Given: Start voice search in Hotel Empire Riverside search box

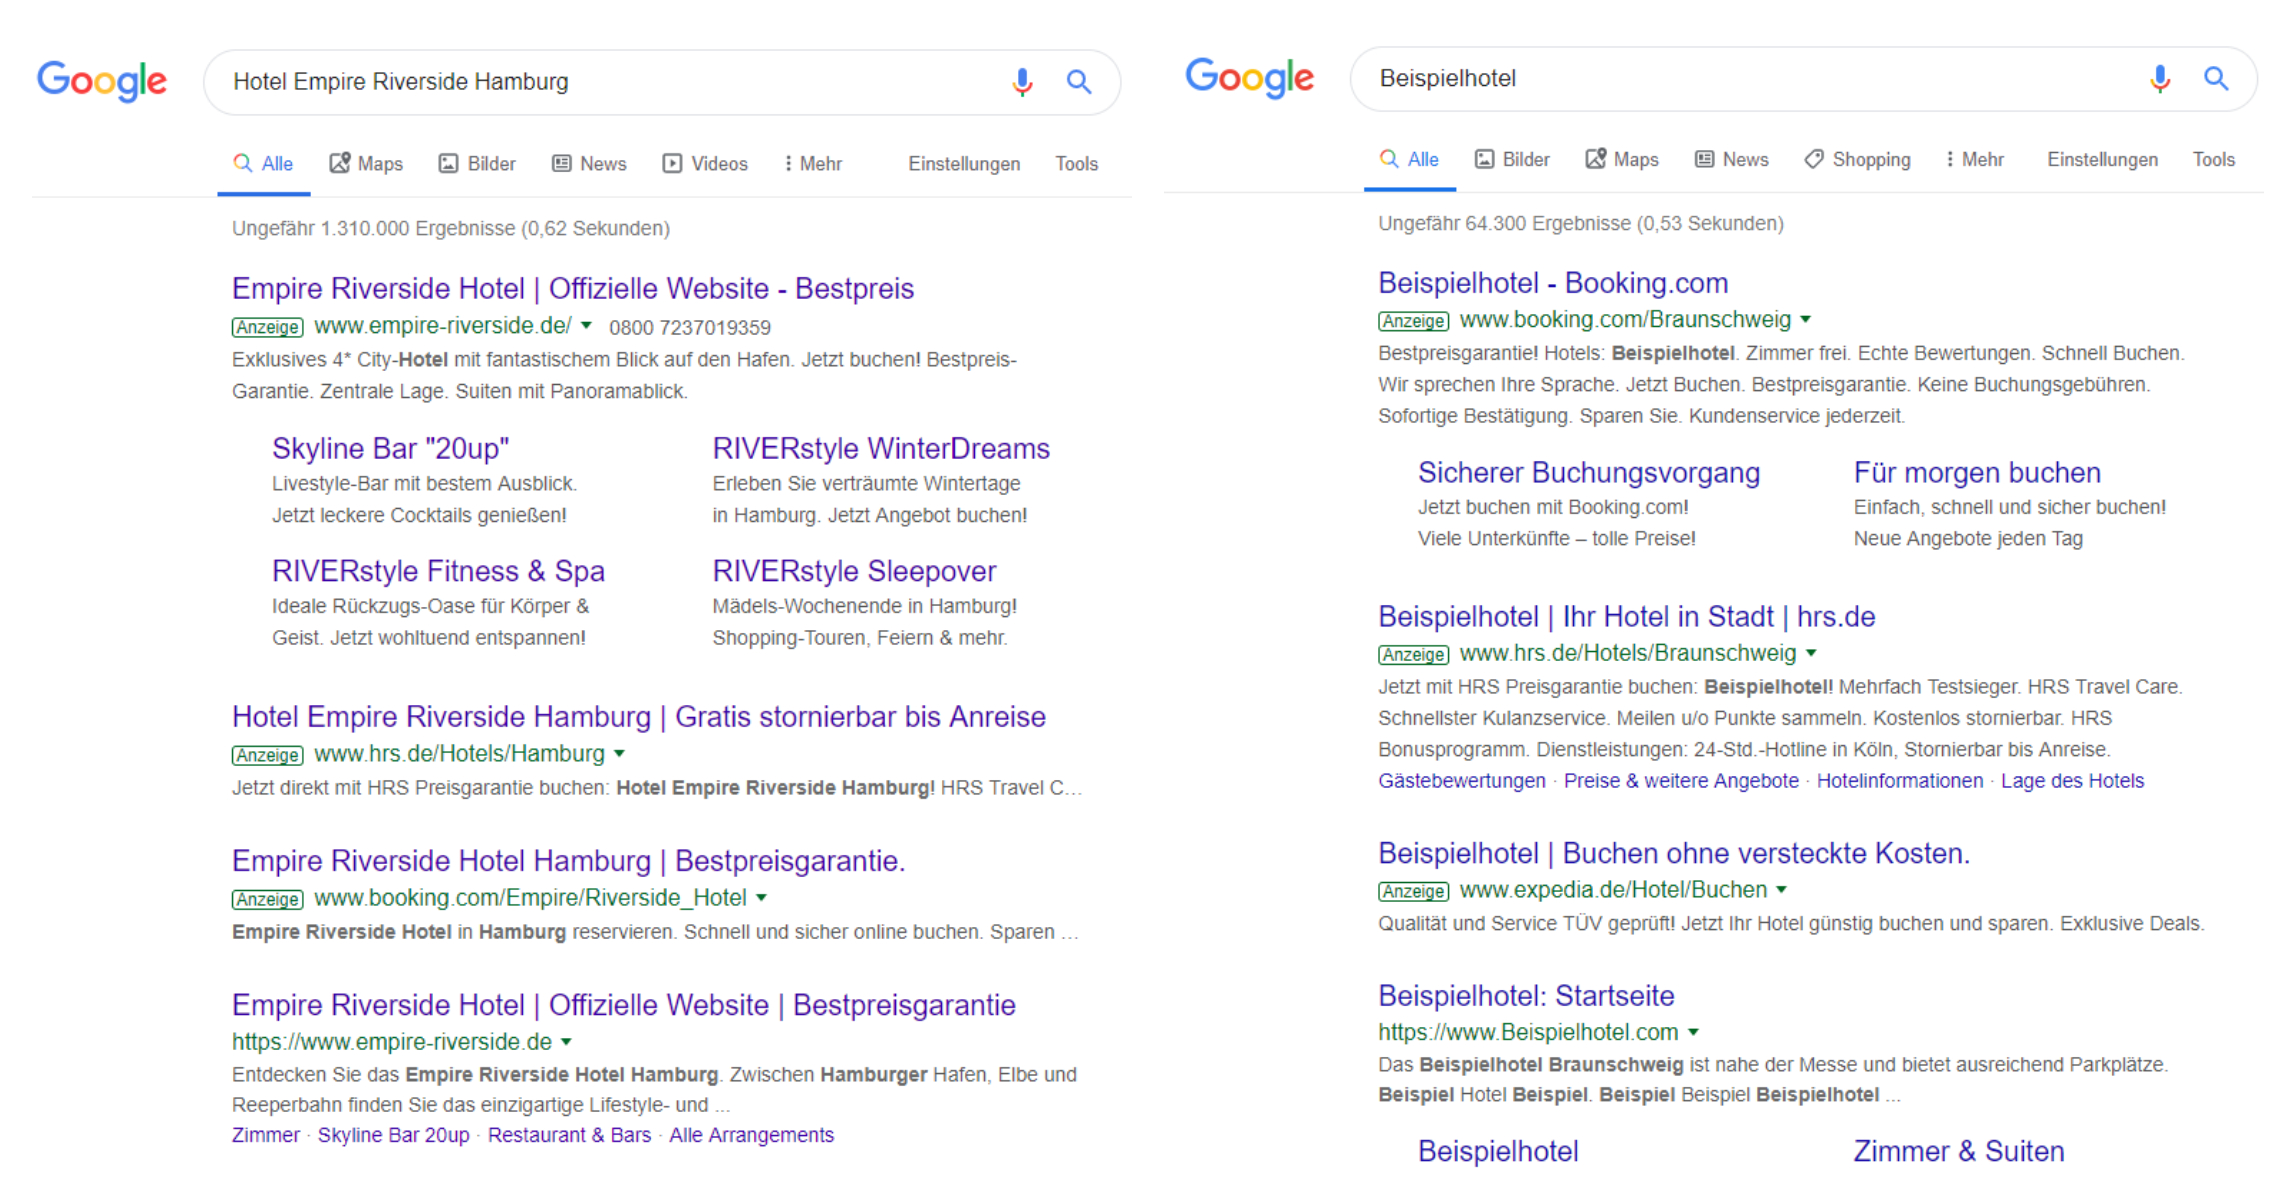Looking at the screenshot, I should click(1022, 81).
